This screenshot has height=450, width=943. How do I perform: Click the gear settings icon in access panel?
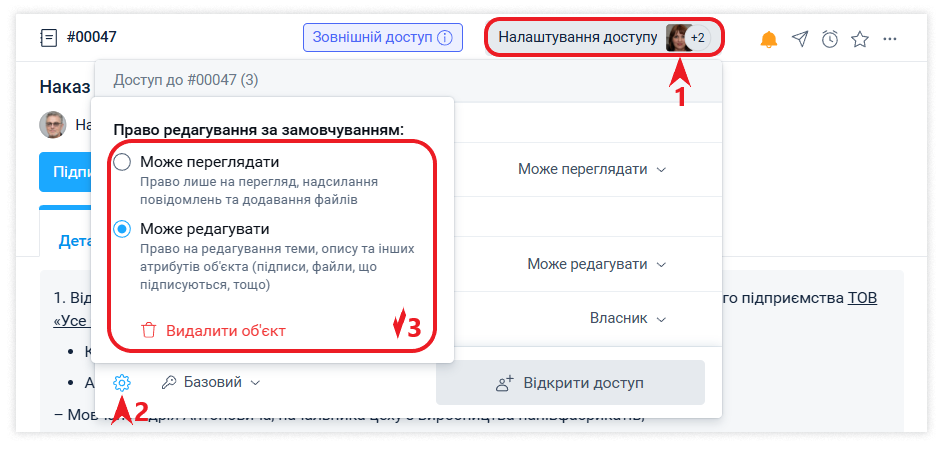pos(122,383)
